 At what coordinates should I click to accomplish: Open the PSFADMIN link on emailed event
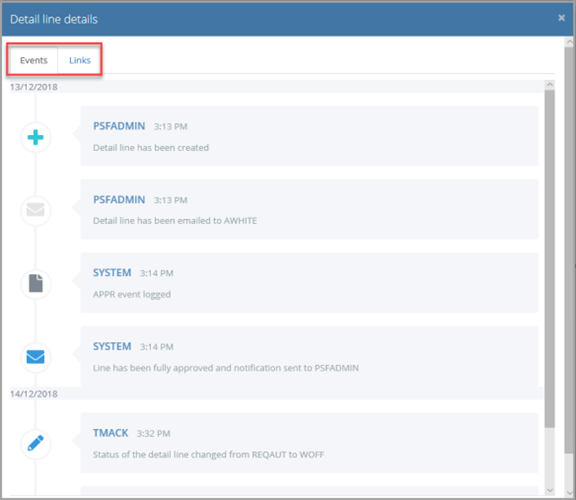tap(119, 199)
